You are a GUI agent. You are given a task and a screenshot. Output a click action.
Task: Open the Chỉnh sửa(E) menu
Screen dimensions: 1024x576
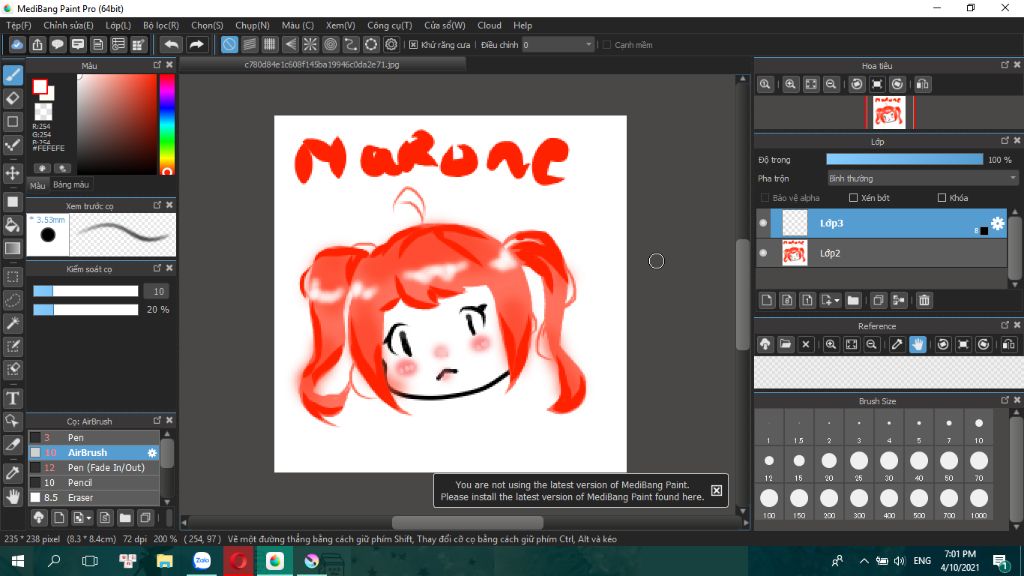pyautogui.click(x=69, y=25)
